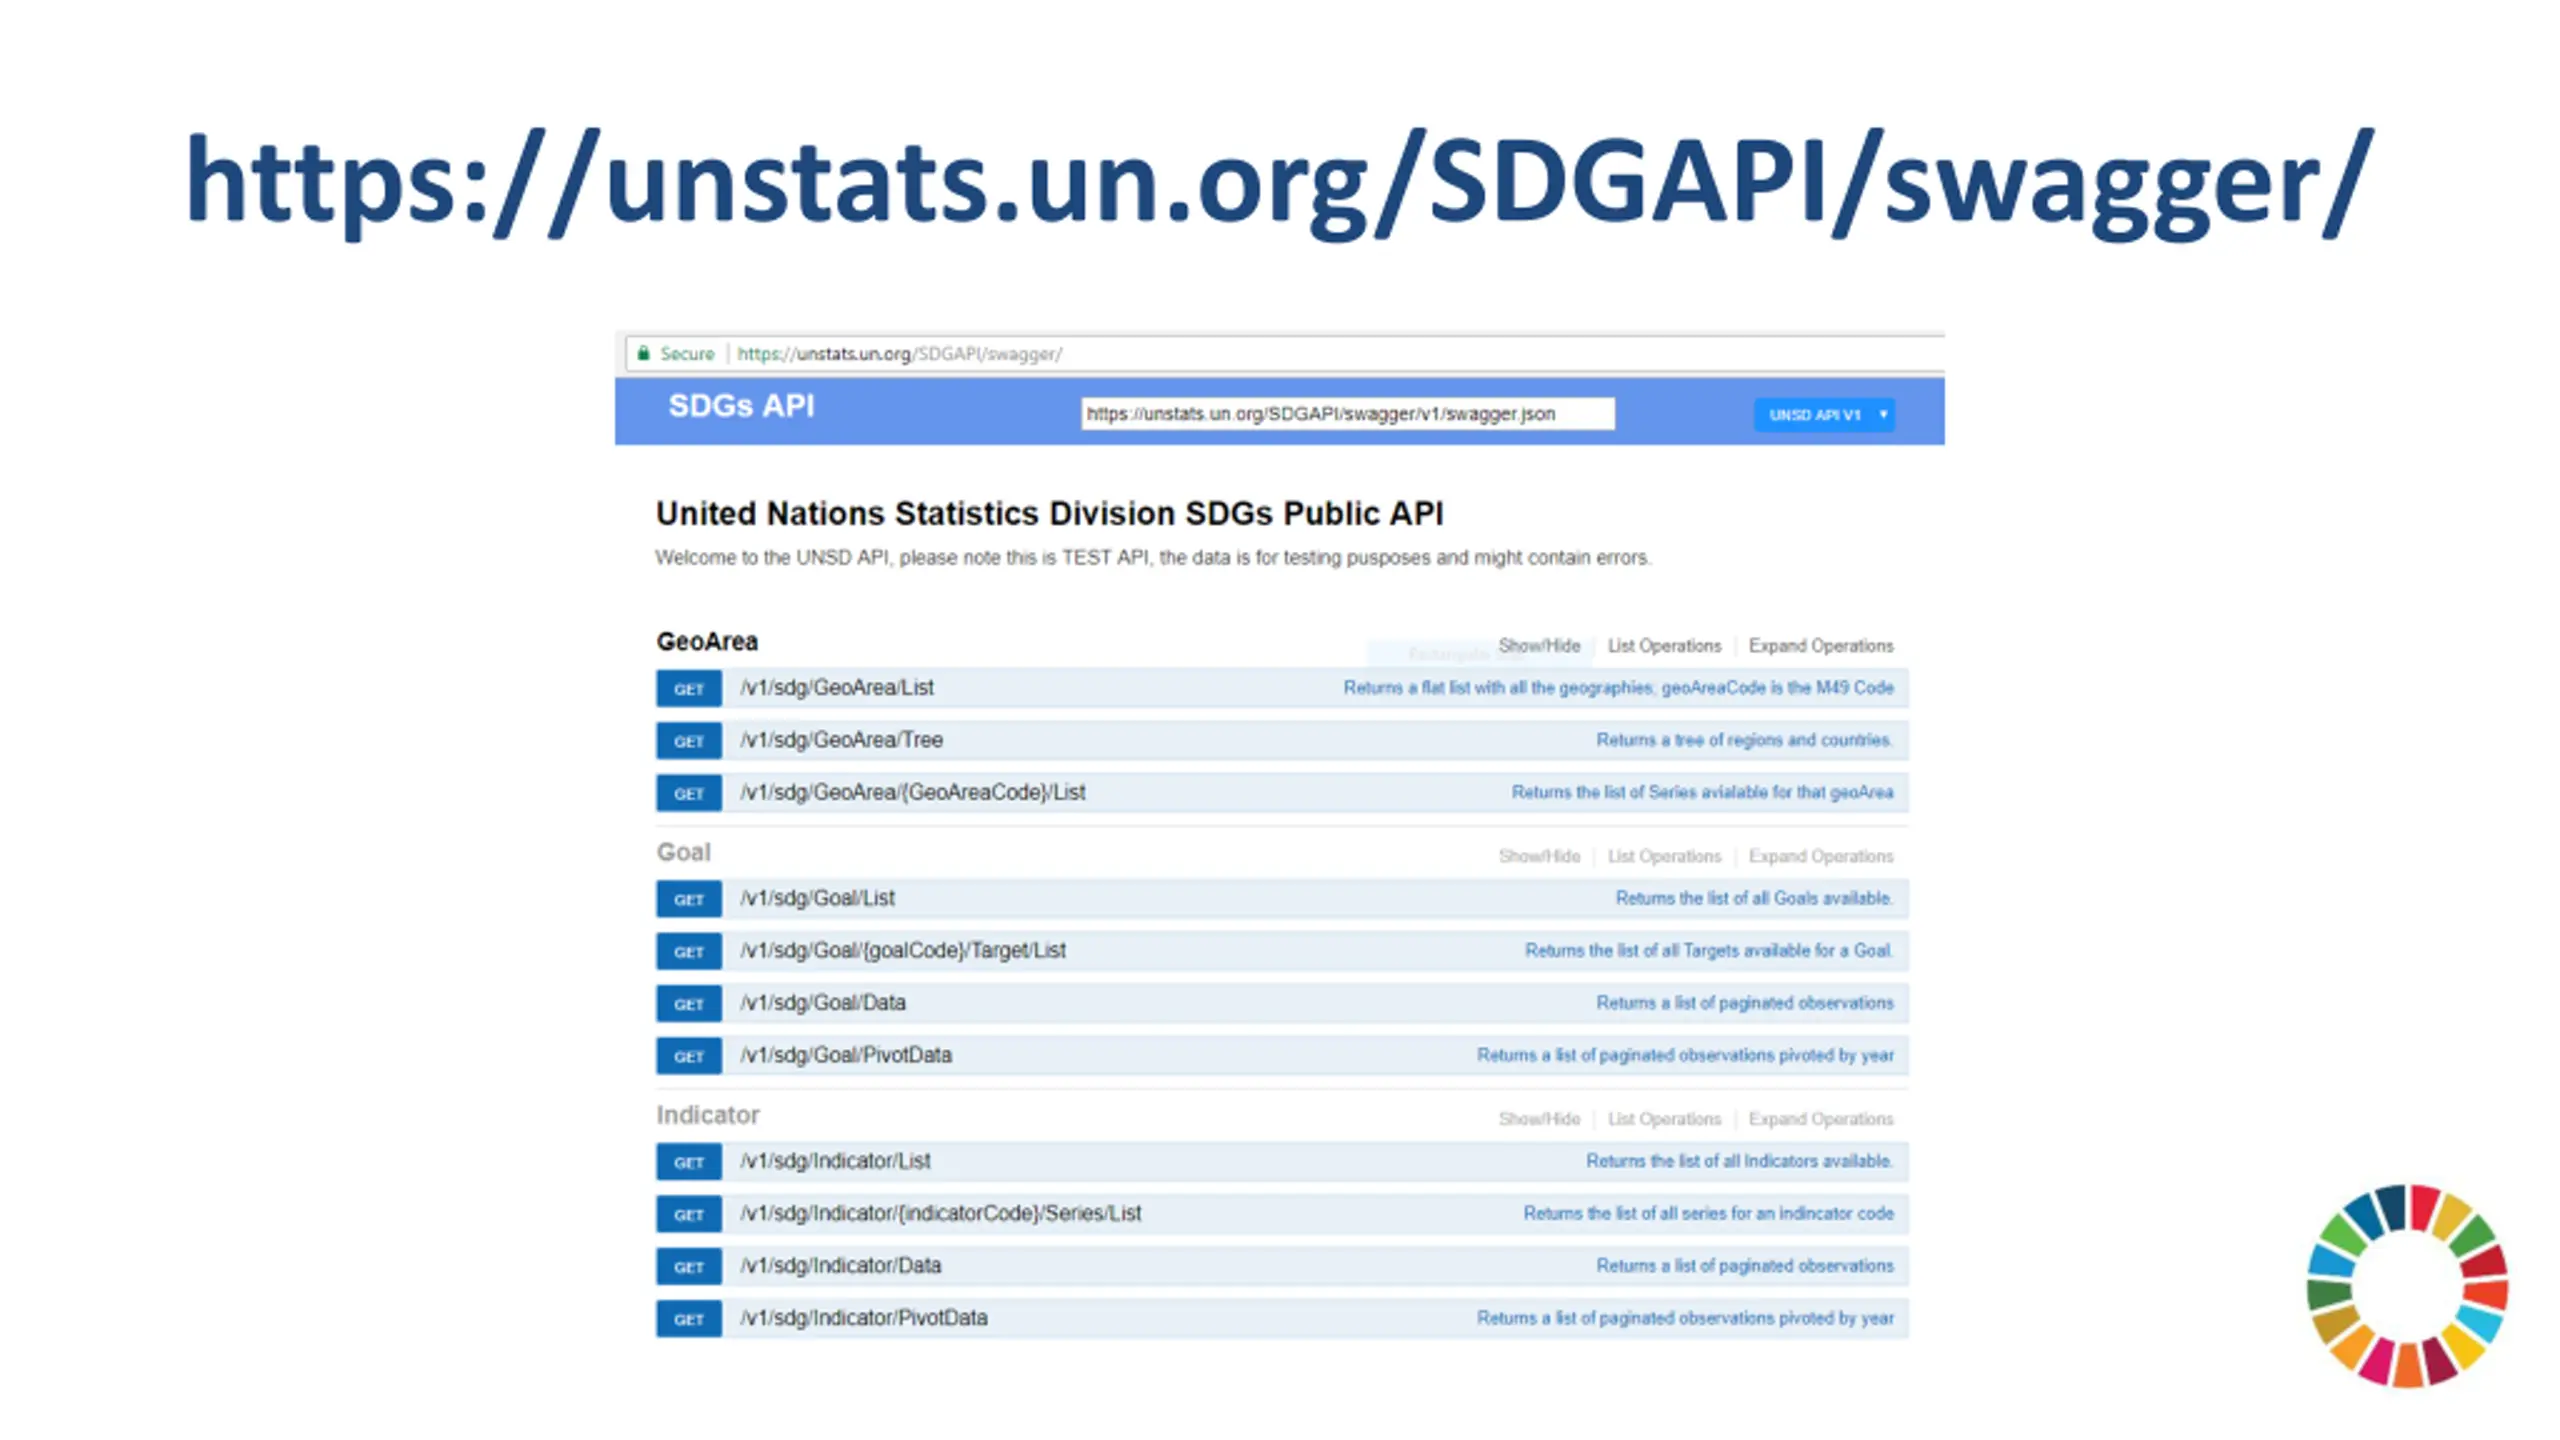
Task: Open the /v1/sdg/GeoArea/Tree endpoint path
Action: pos(841,740)
